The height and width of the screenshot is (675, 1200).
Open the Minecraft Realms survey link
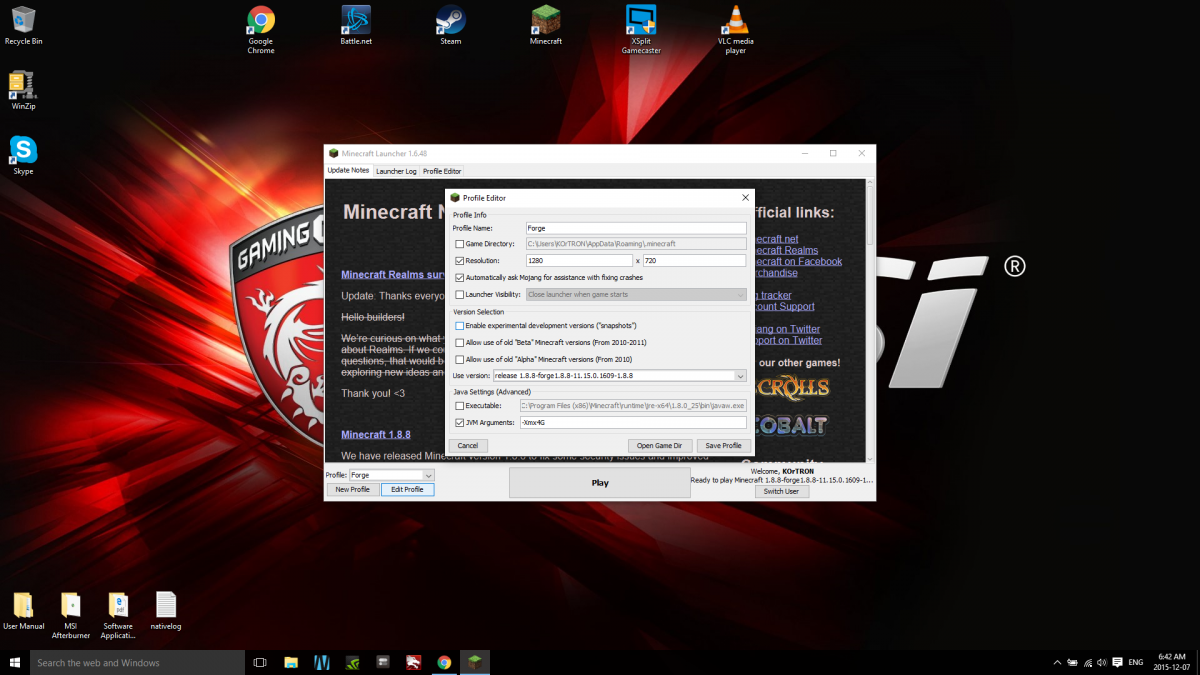click(x=393, y=274)
